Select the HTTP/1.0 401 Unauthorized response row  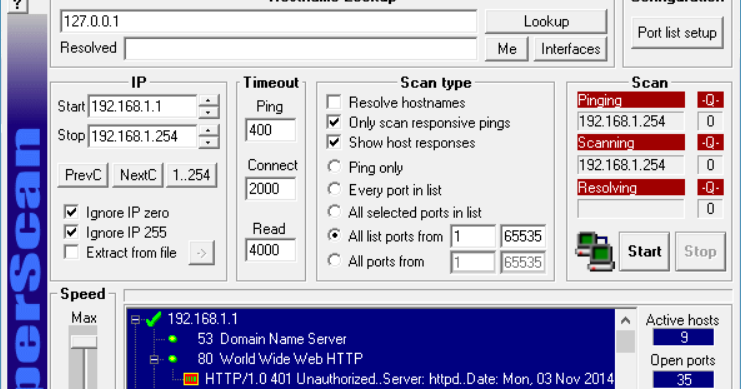409,379
